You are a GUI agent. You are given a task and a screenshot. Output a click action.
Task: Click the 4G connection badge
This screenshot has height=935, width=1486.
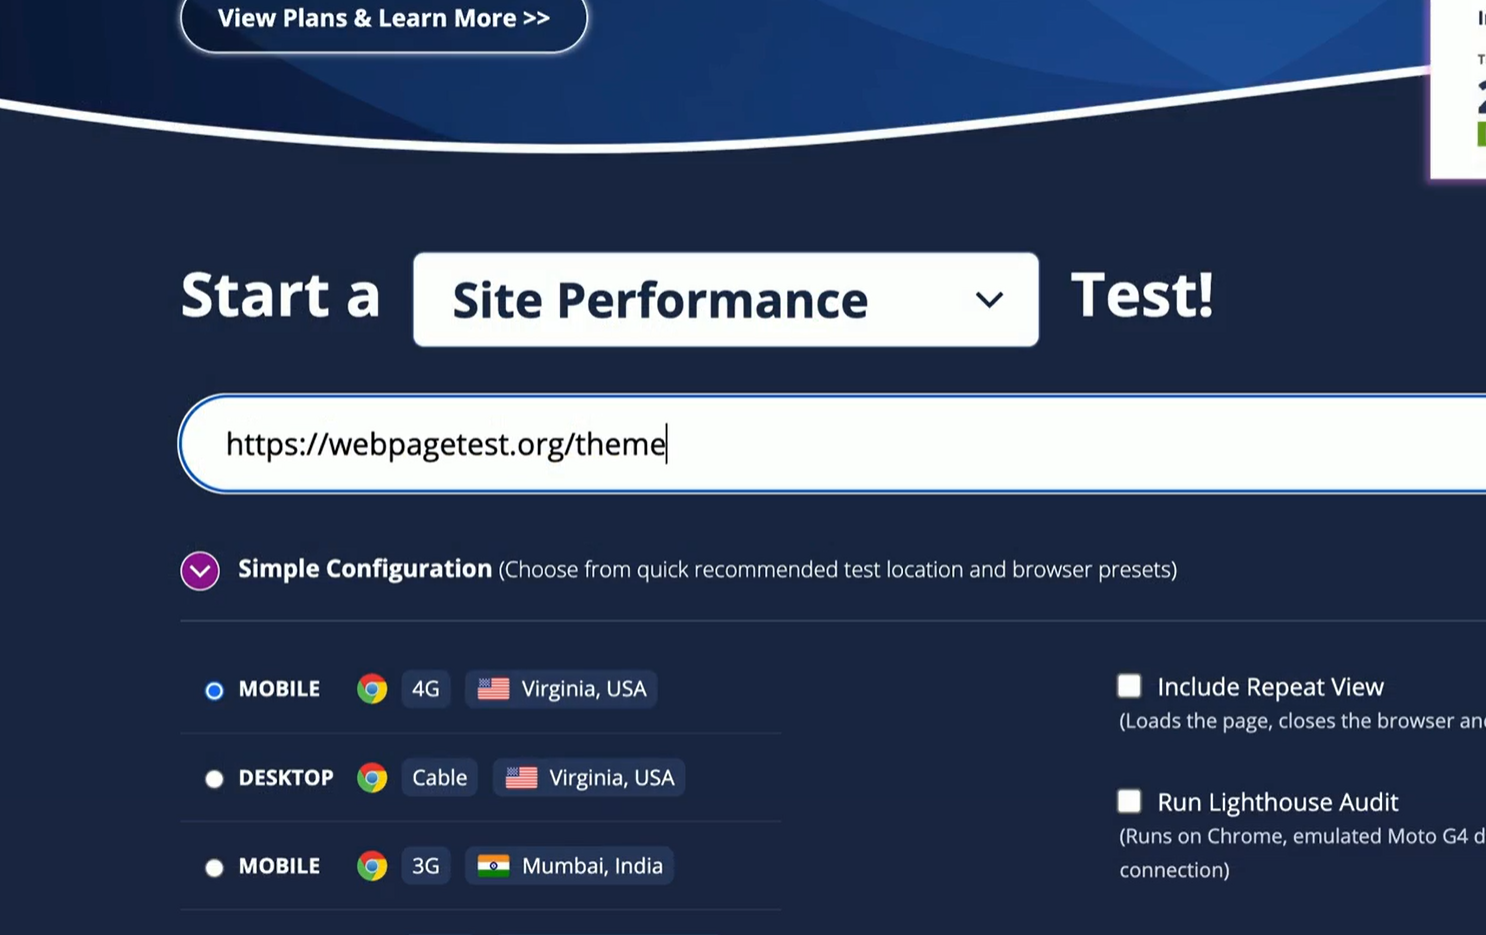point(426,688)
